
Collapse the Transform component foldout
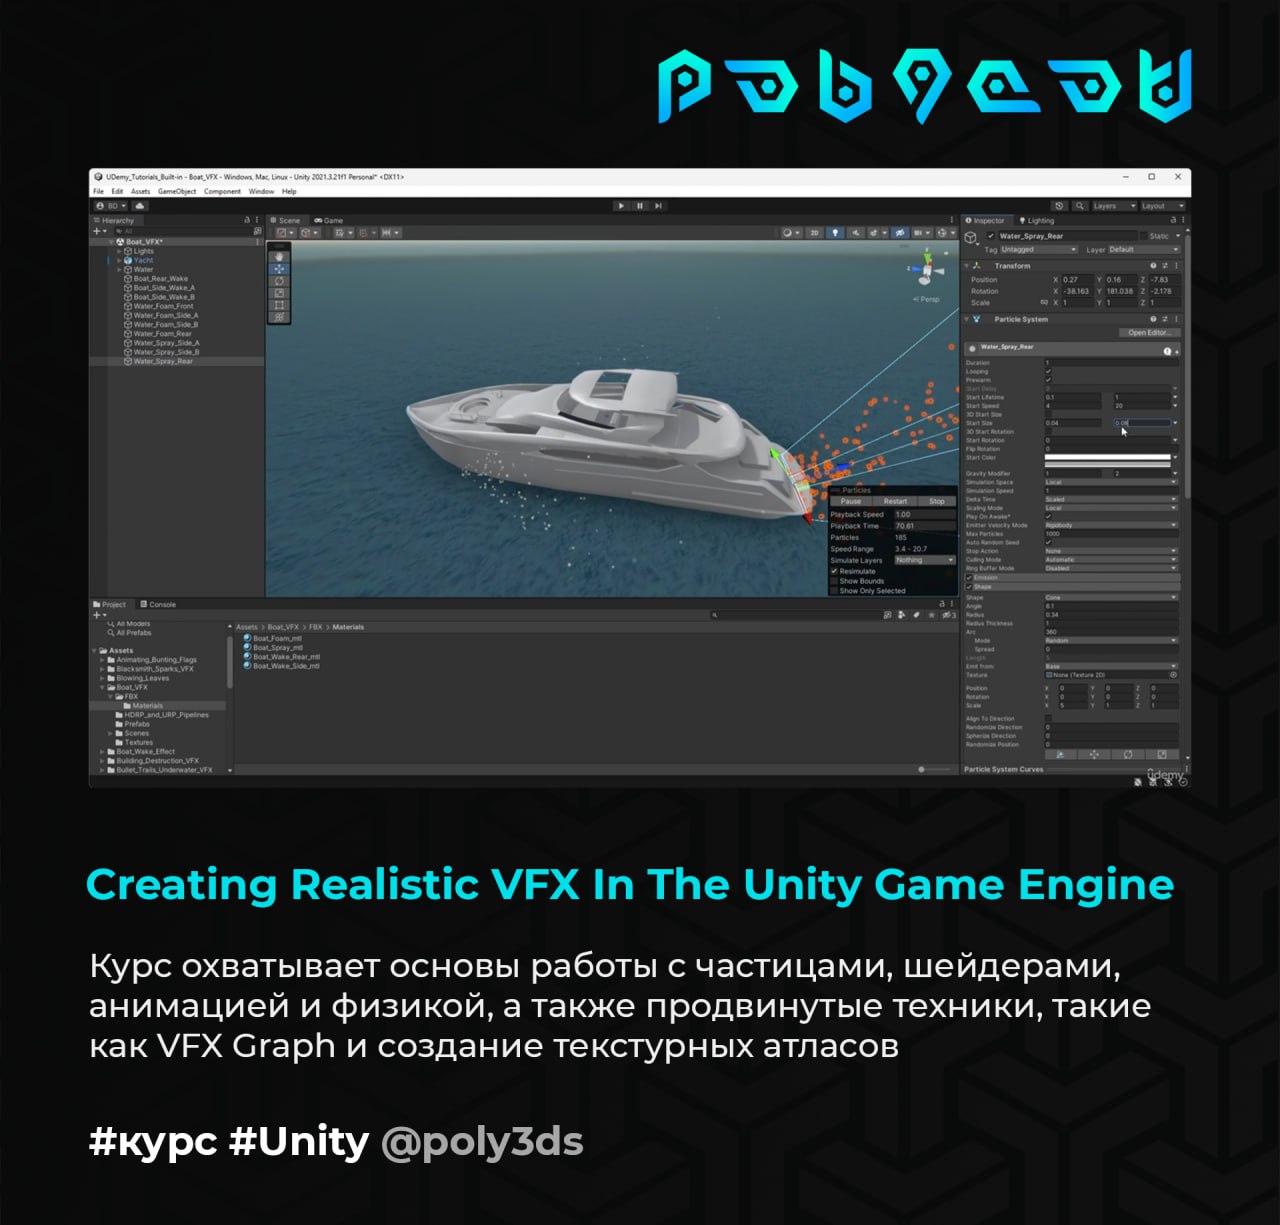[966, 265]
